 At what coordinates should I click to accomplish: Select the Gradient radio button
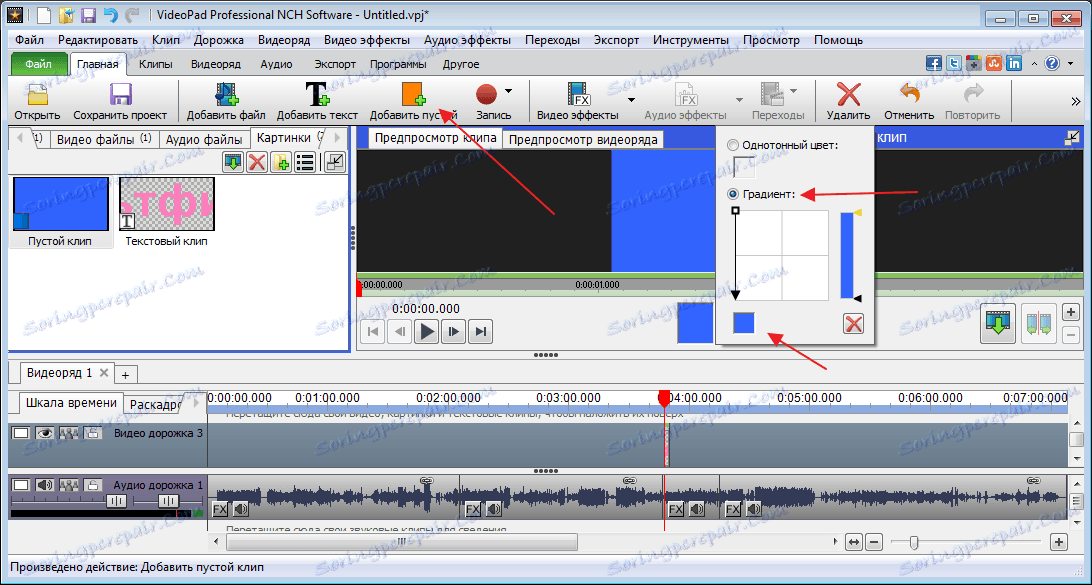734,194
